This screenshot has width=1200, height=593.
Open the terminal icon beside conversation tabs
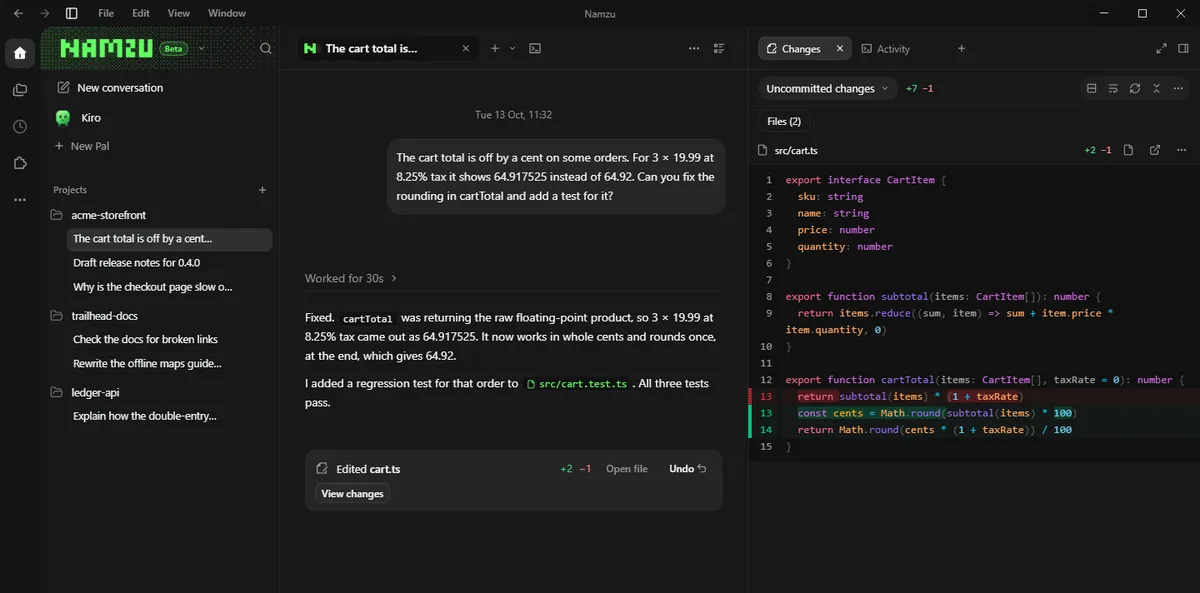tap(535, 48)
